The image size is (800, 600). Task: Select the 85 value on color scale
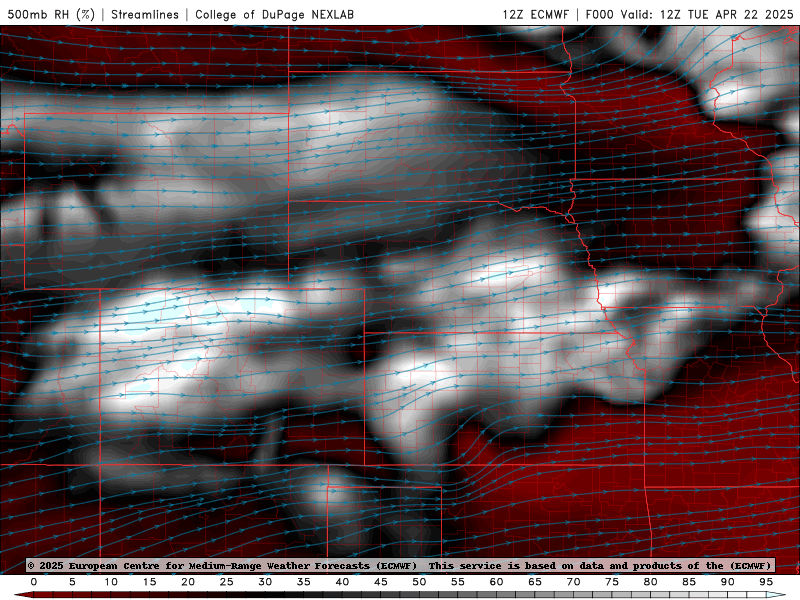click(x=689, y=582)
